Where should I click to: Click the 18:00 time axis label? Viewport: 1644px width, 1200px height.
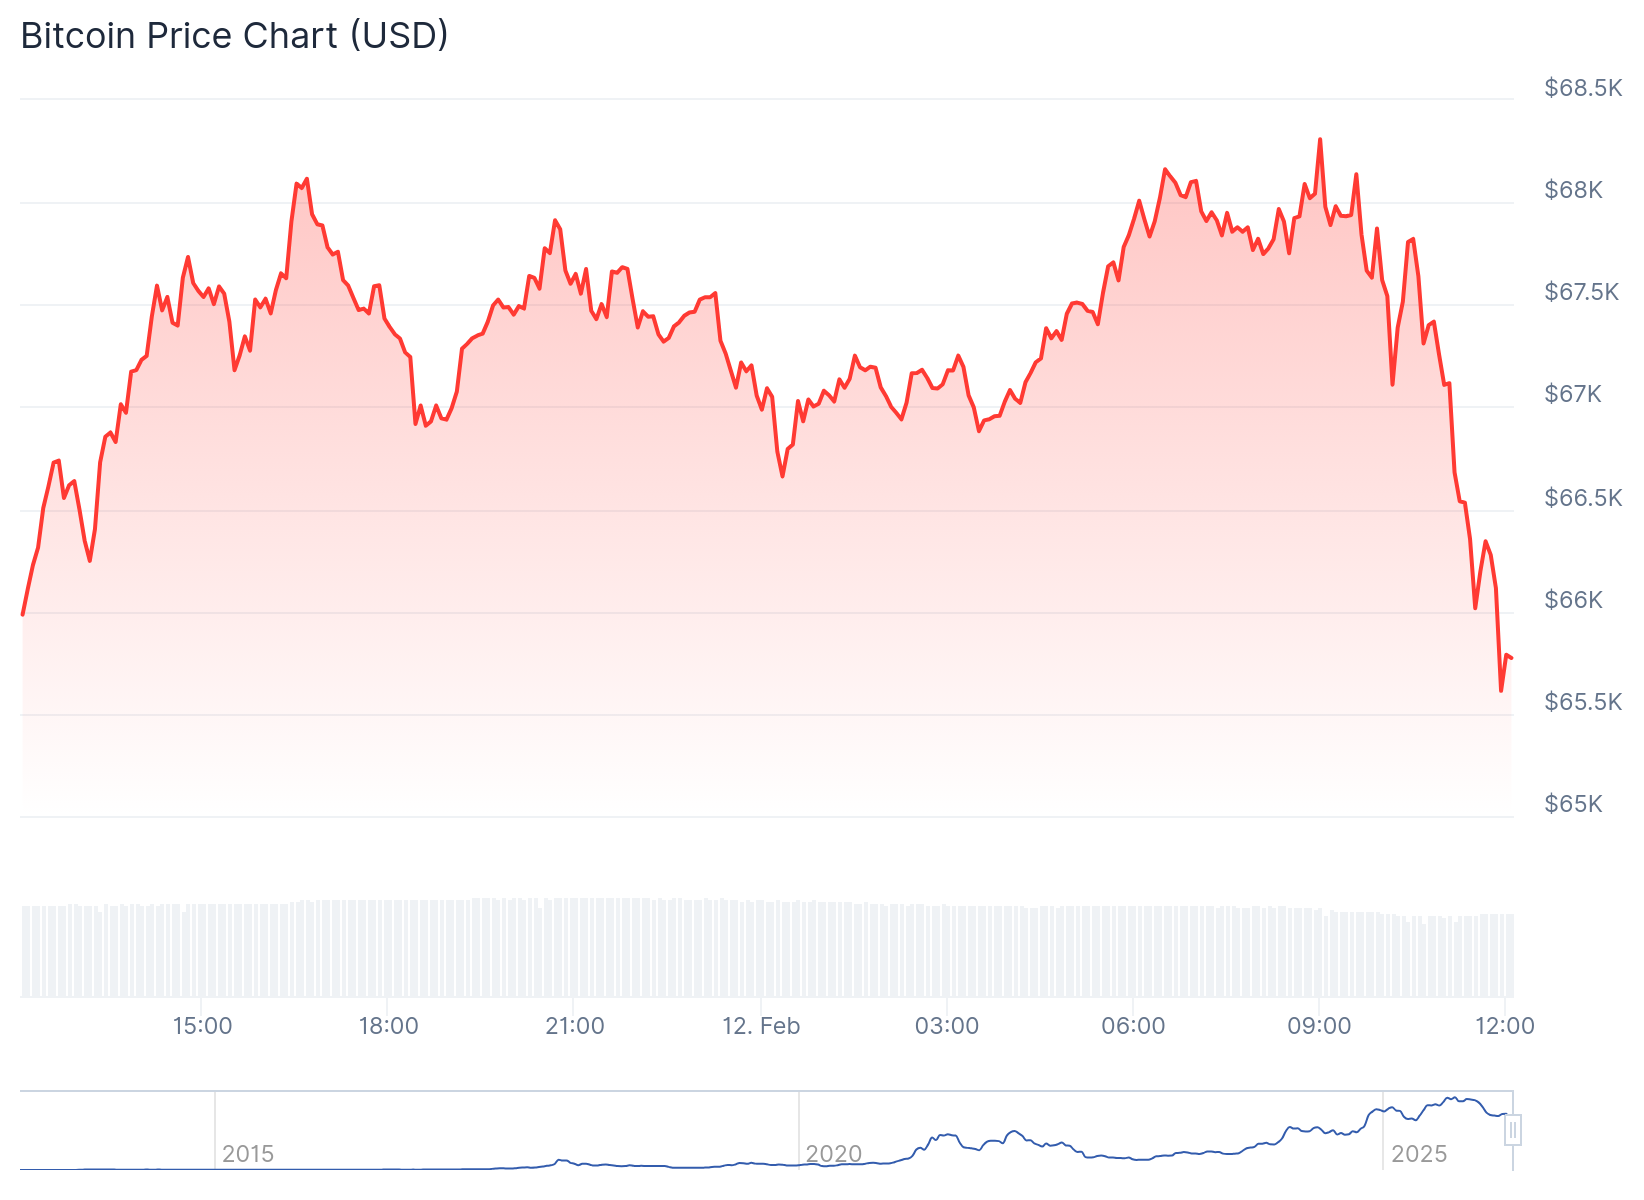(388, 1026)
